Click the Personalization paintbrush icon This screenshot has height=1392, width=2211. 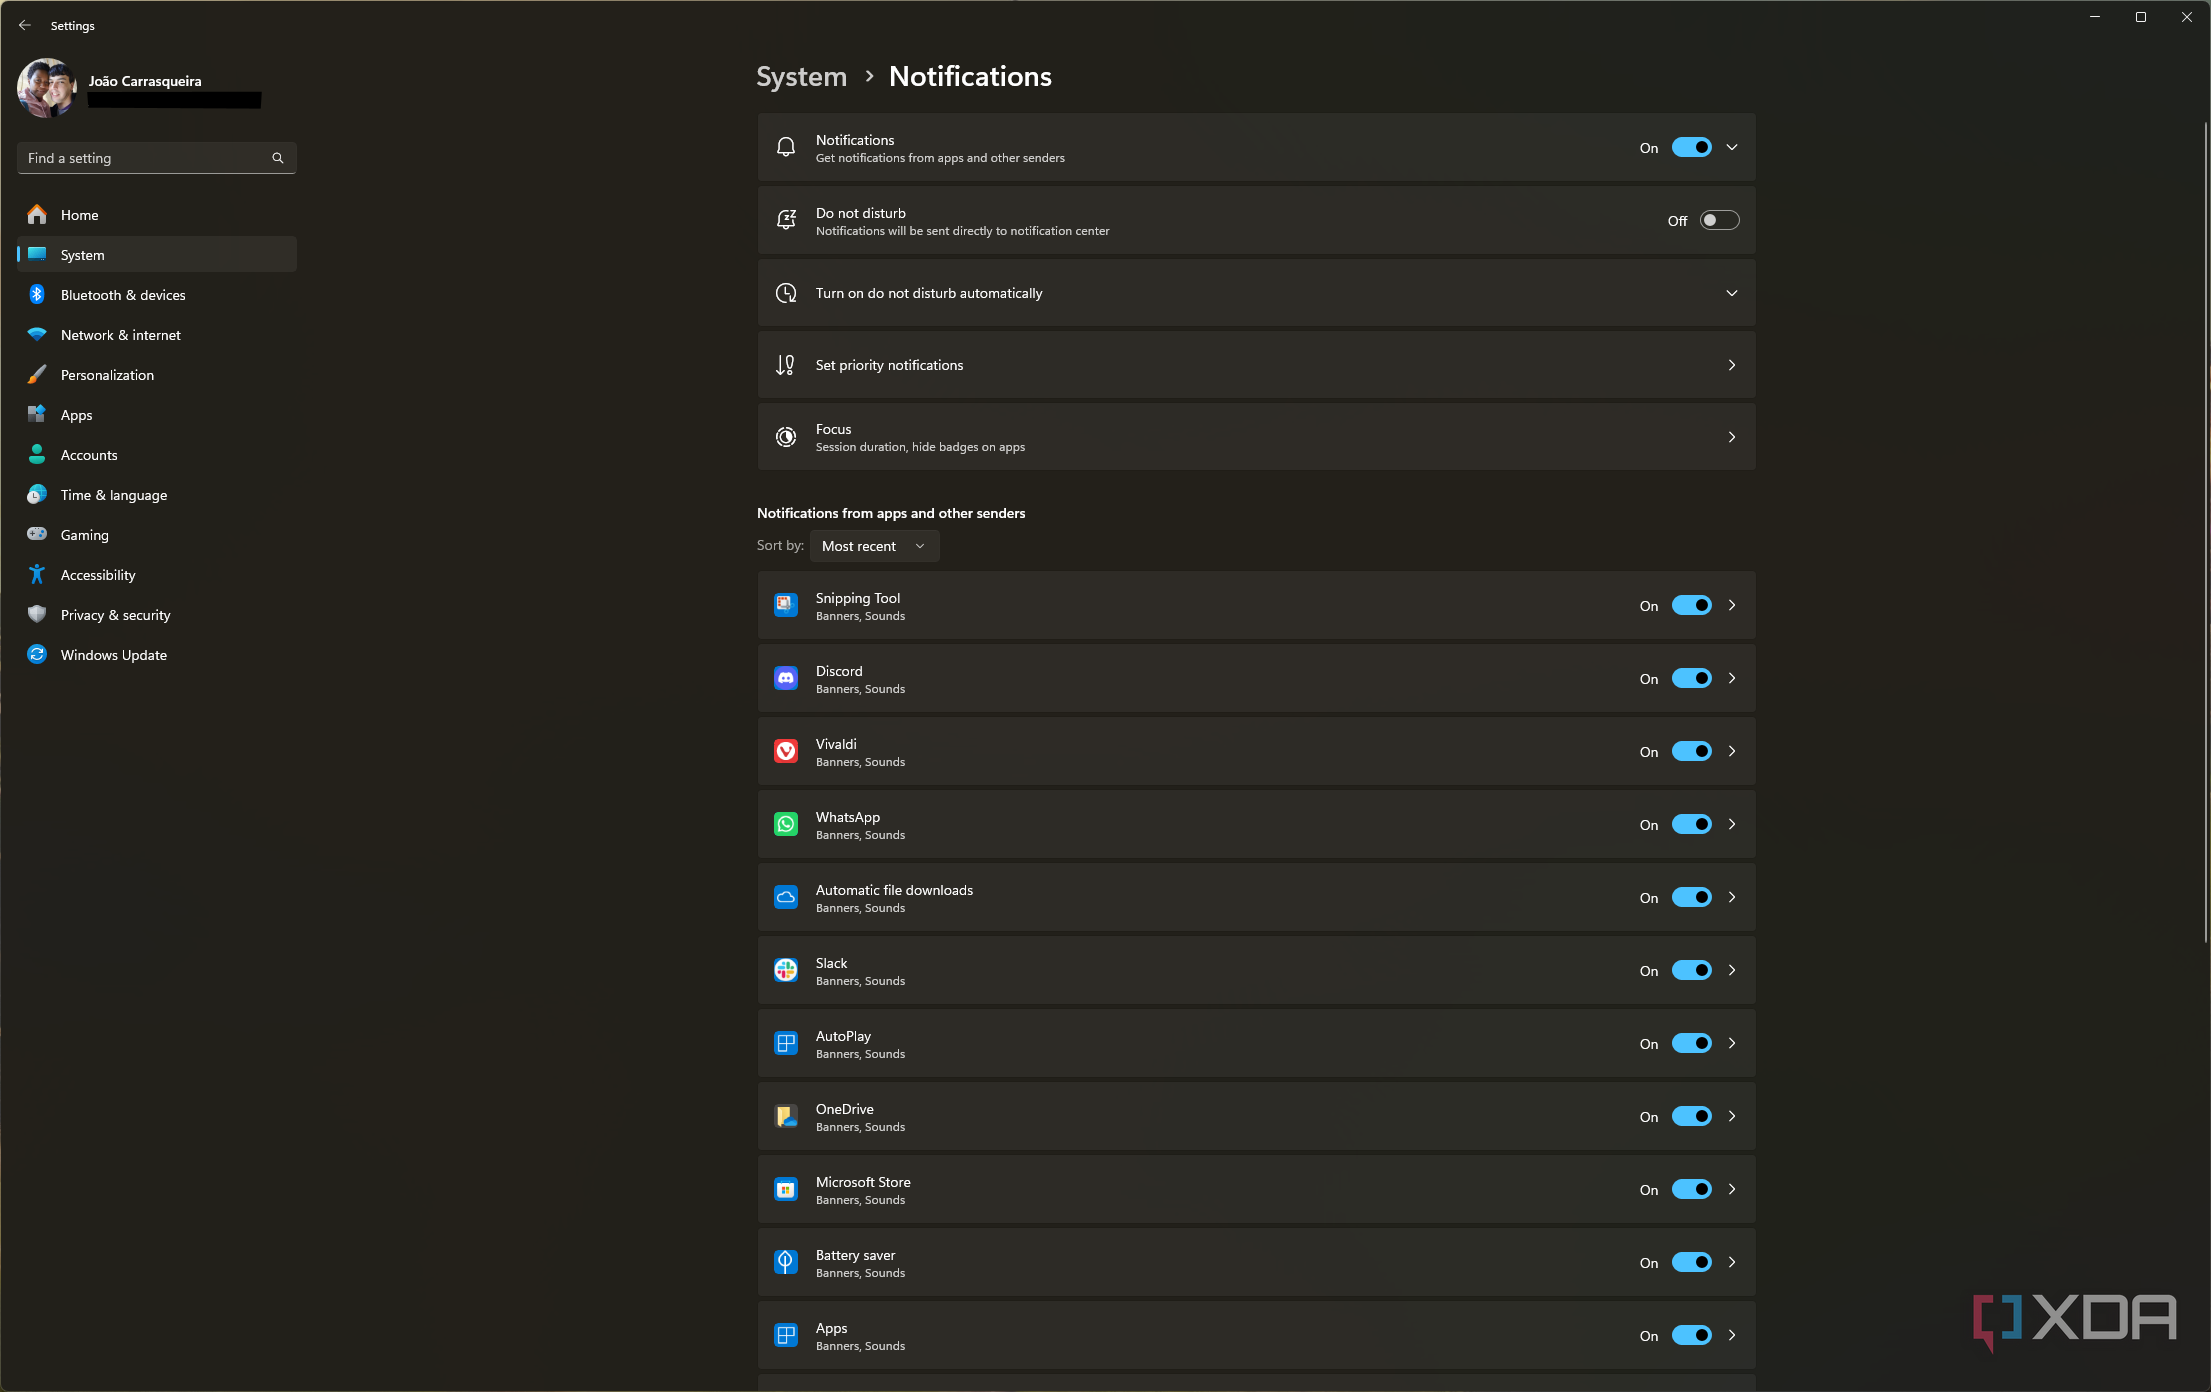[37, 374]
